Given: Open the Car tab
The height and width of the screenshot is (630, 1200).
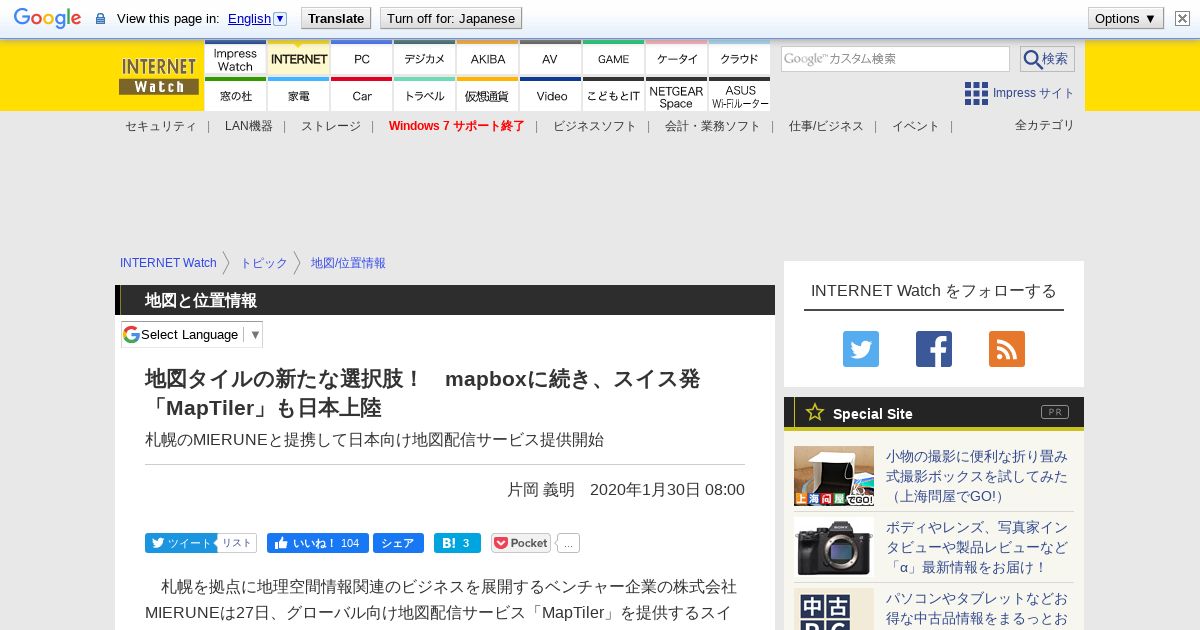Looking at the screenshot, I should click(x=361, y=94).
